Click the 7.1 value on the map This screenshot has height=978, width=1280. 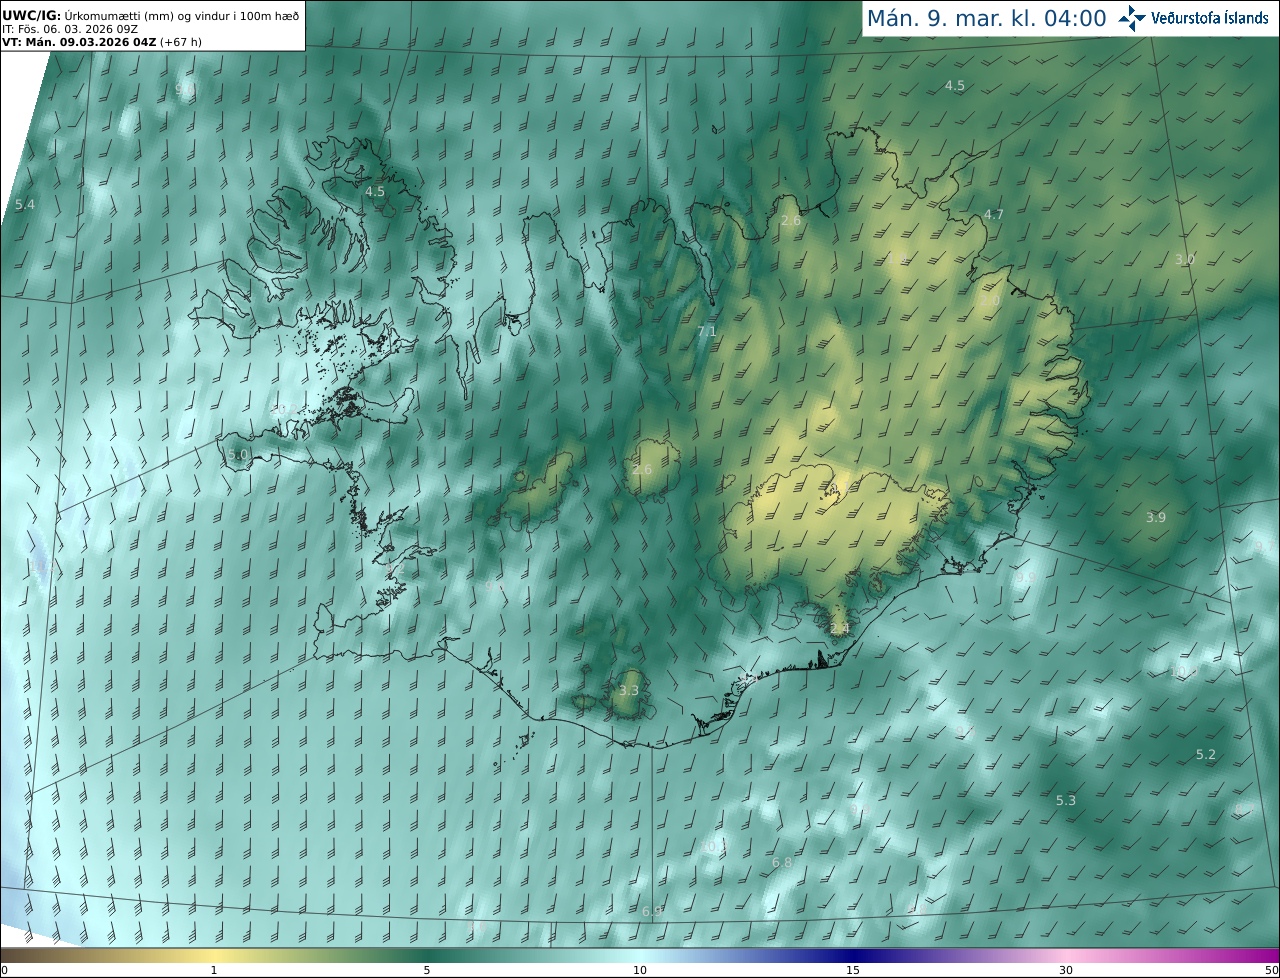tap(707, 331)
